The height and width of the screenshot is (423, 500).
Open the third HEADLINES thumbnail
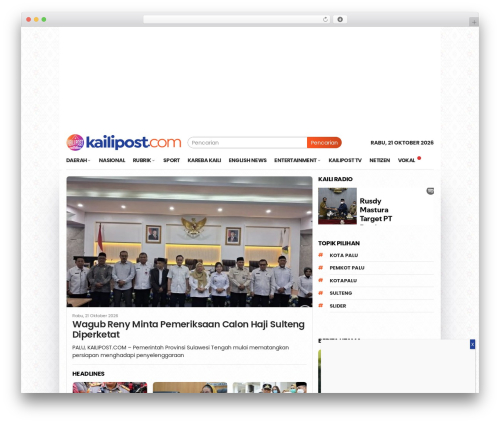(x=270, y=387)
